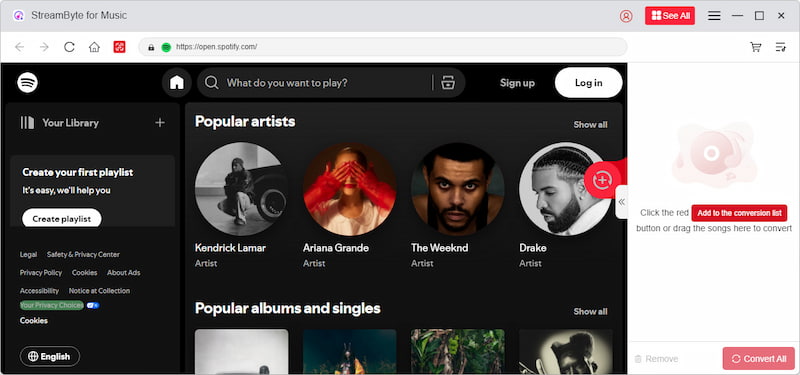Image resolution: width=800 pixels, height=375 pixels.
Task: Open the About Ads link
Action: 123,272
